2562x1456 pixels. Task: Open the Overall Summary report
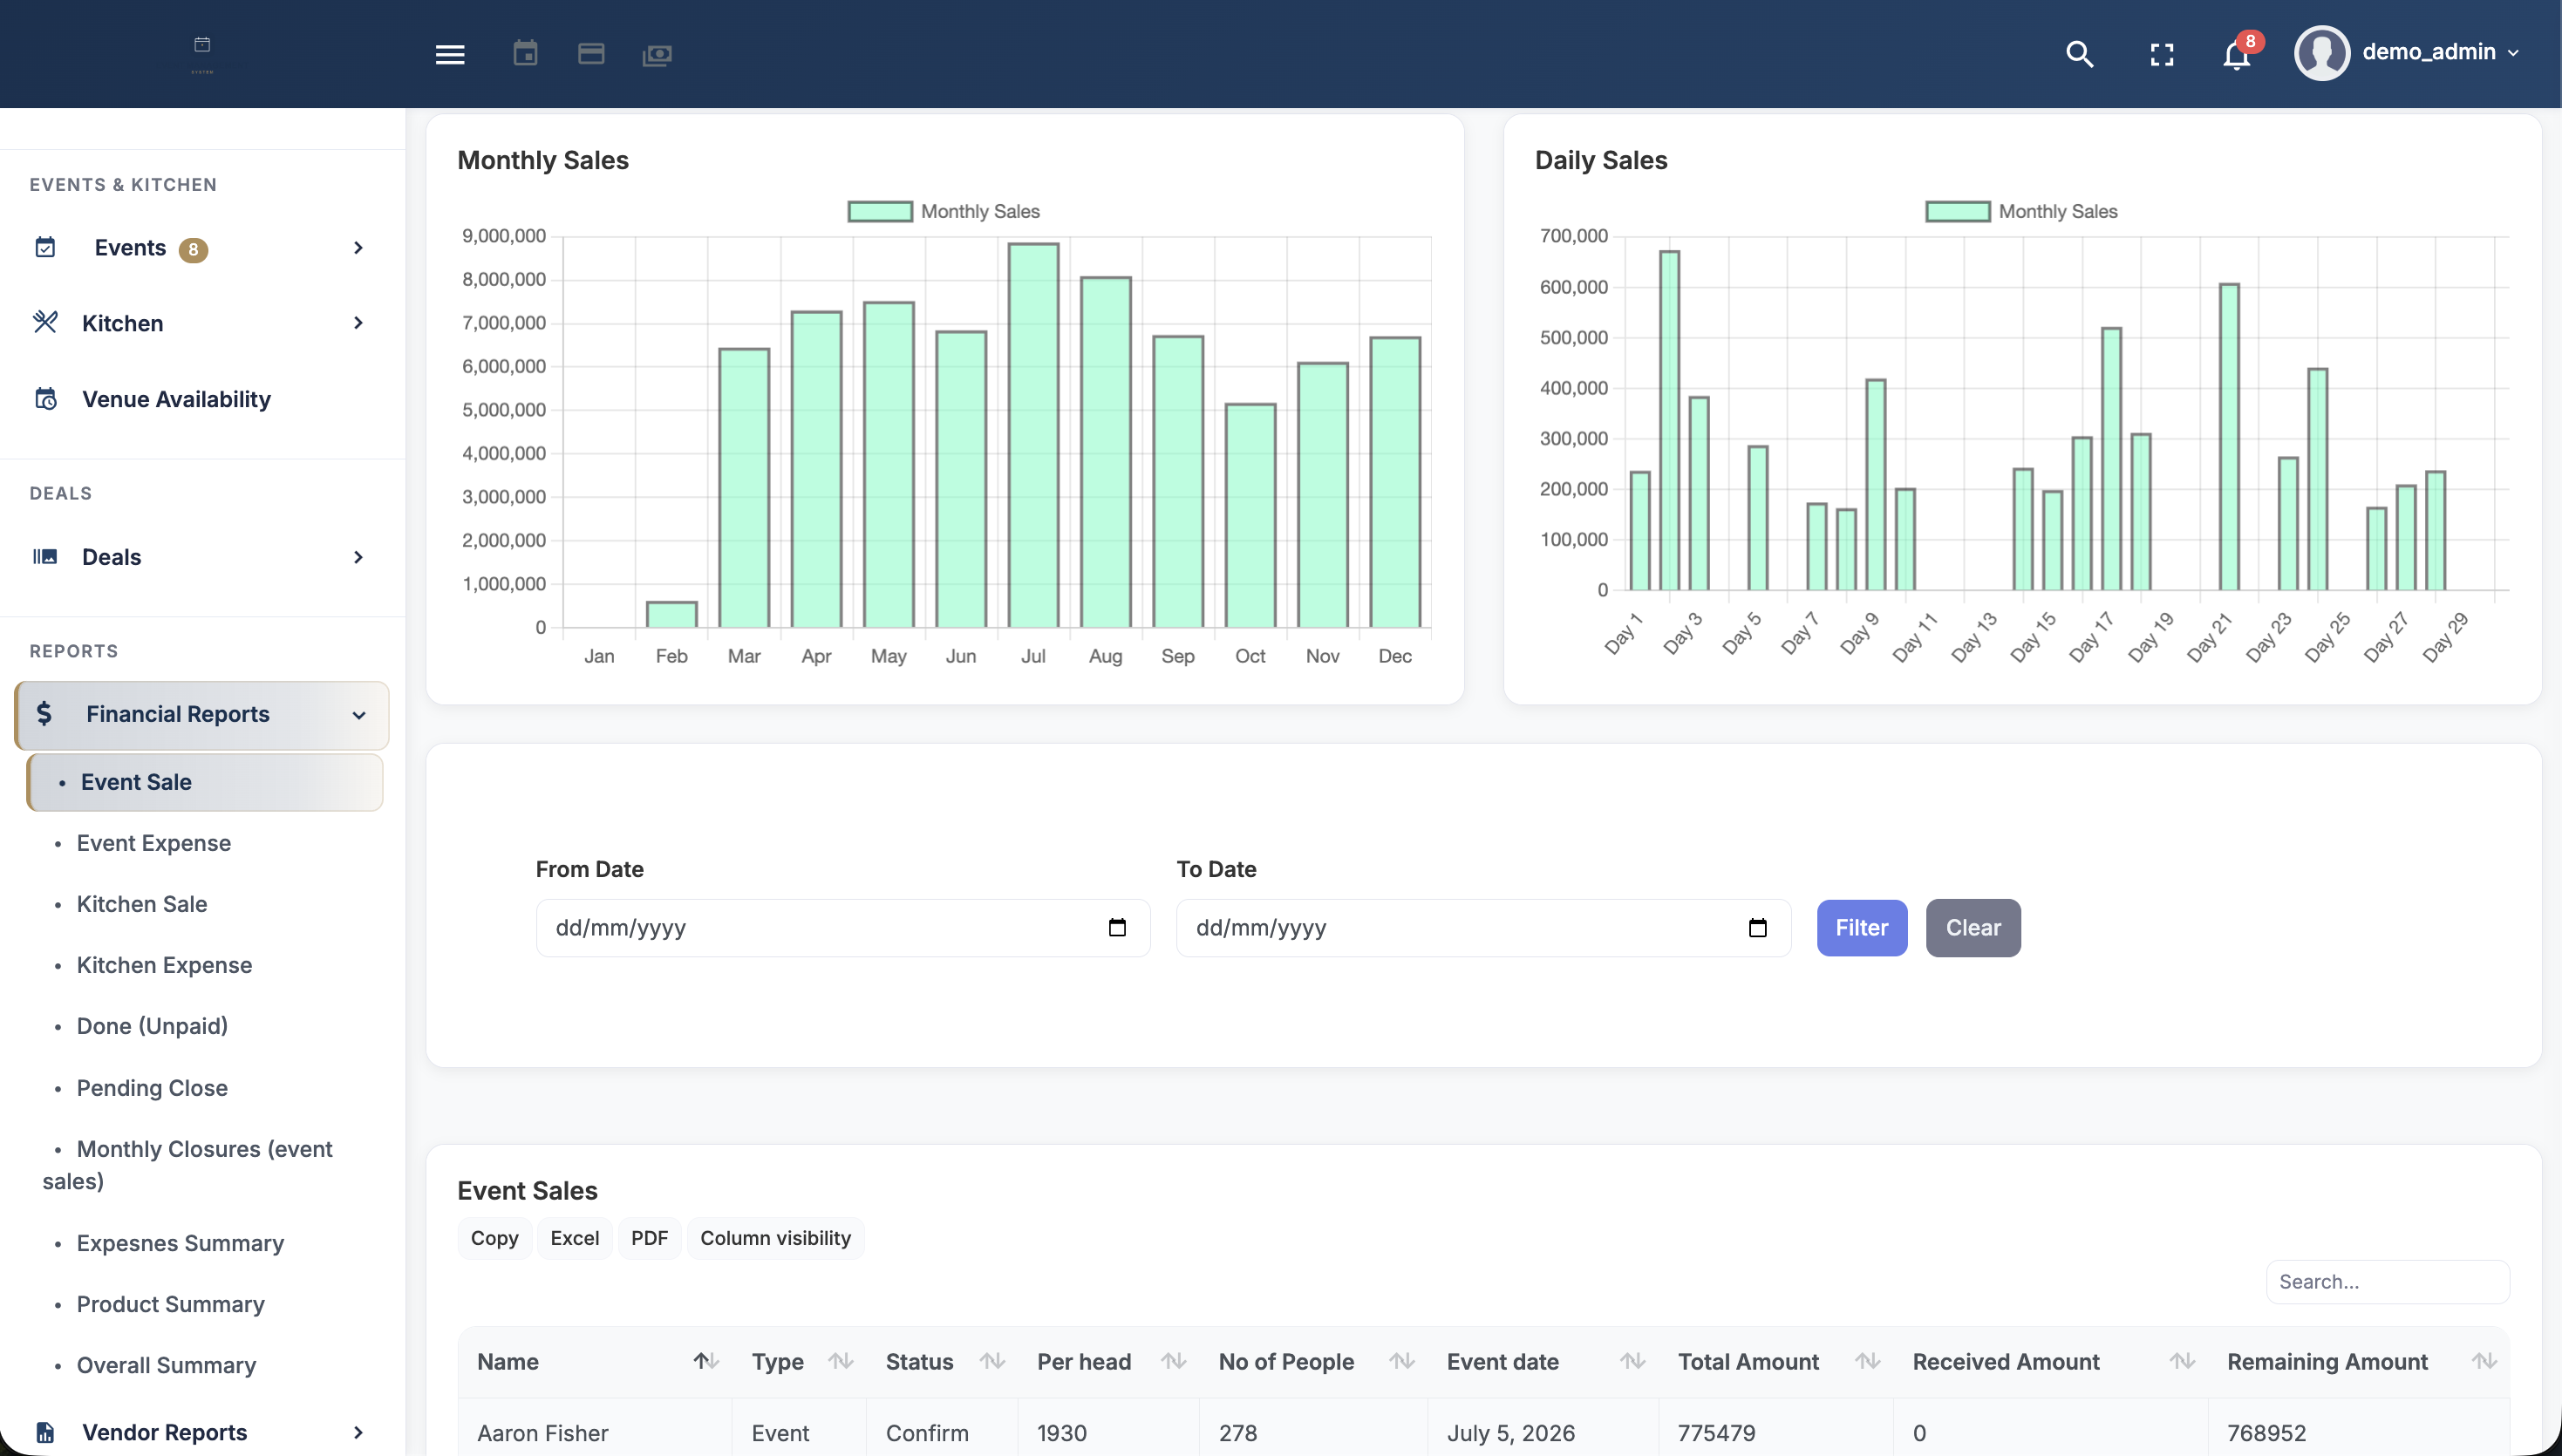click(x=166, y=1365)
